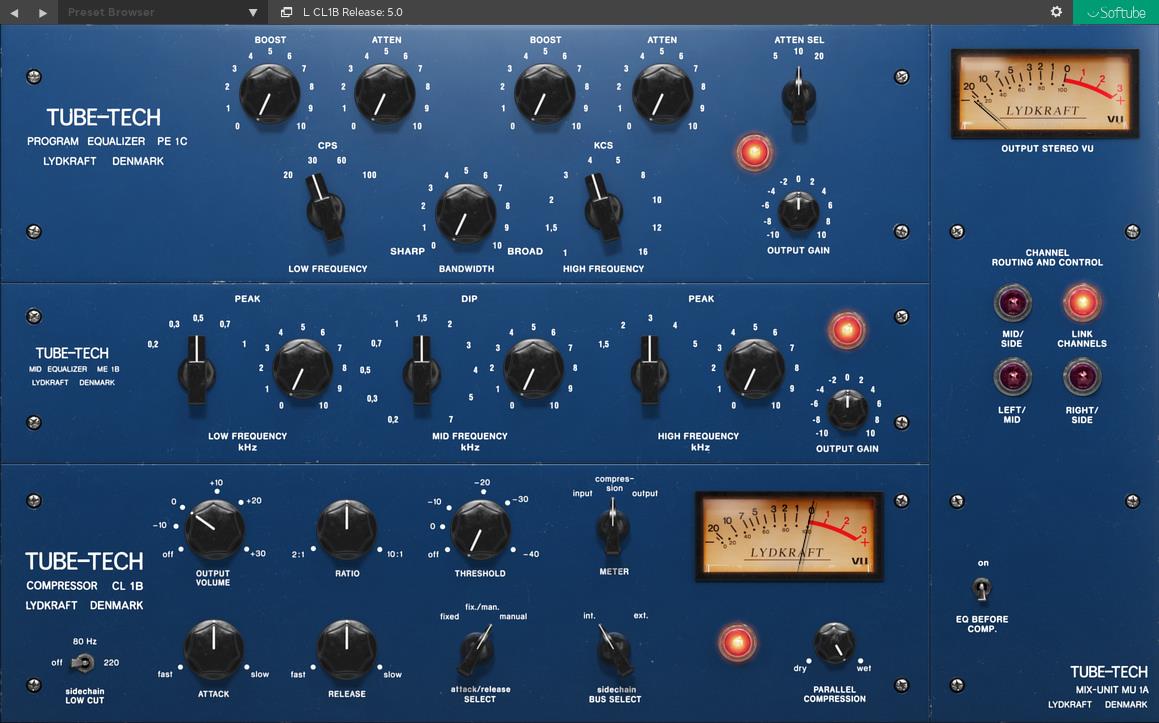Click the compressor OUTPUT VOLUME knob
Viewport: 1159px width, 723px height.
coord(214,529)
